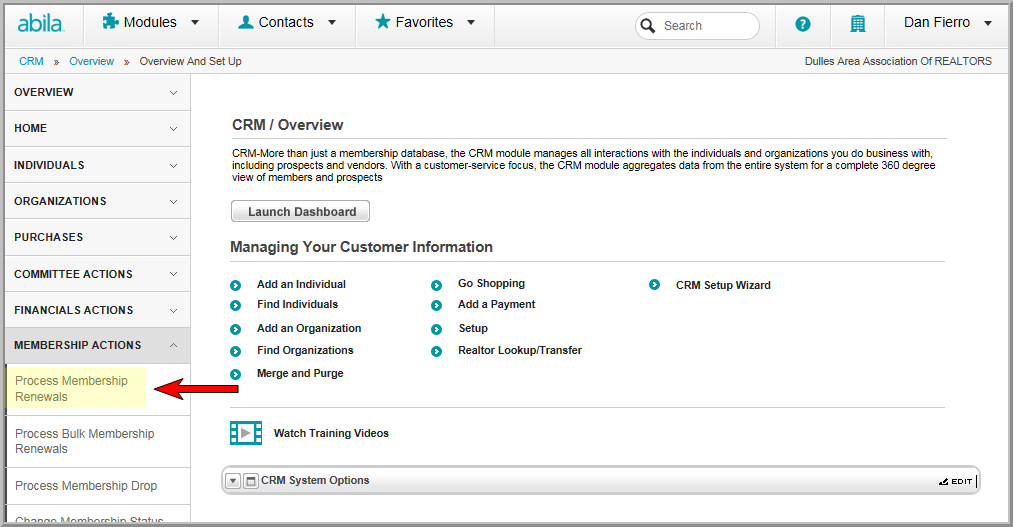Open the Watch Training Videos link
This screenshot has height=527, width=1013.
(331, 433)
